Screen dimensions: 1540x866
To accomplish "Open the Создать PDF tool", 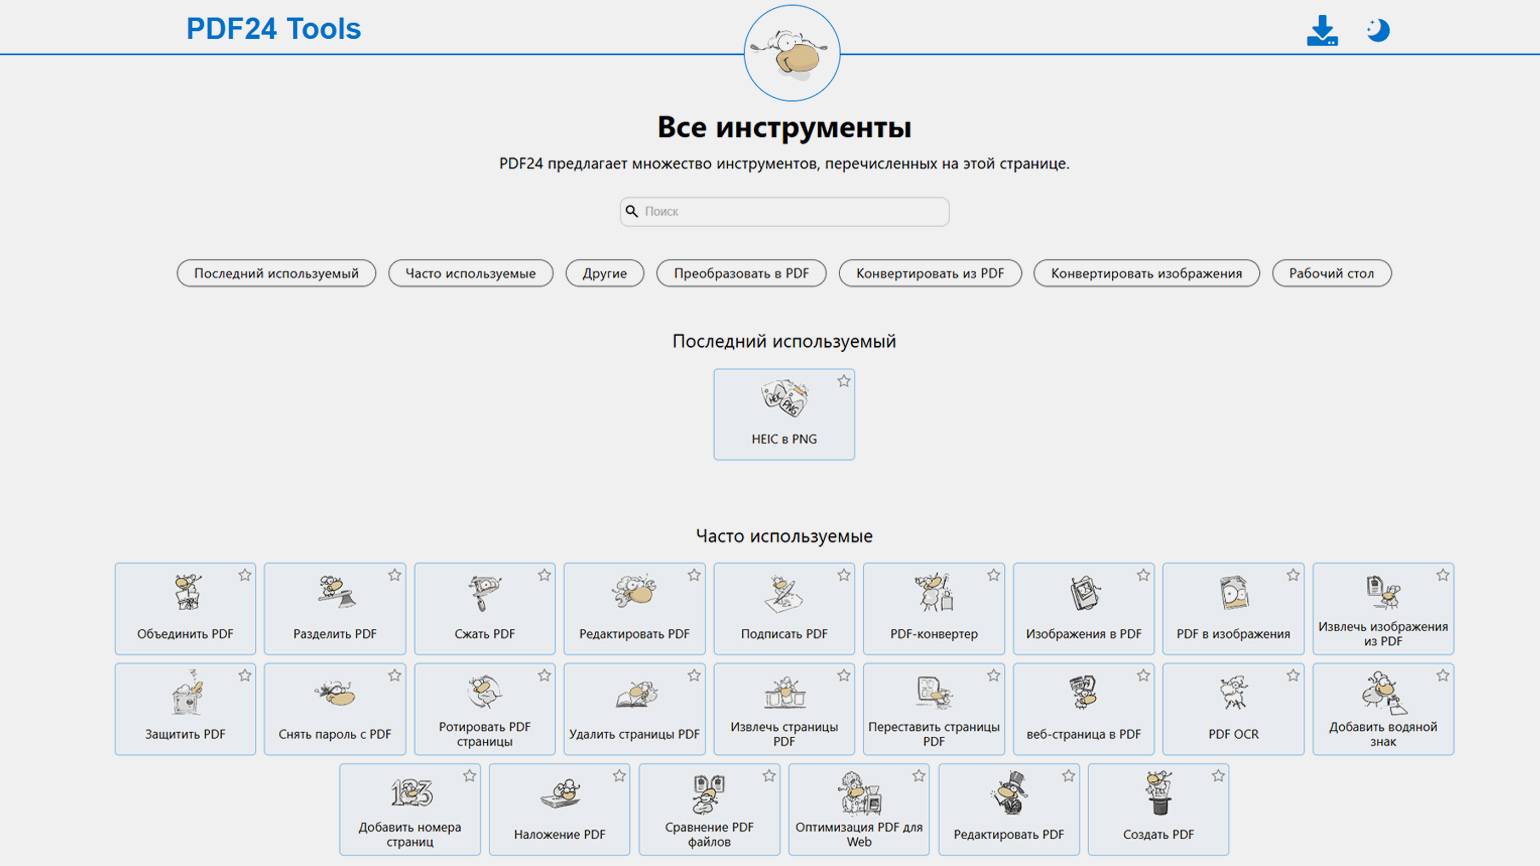I will point(1158,810).
